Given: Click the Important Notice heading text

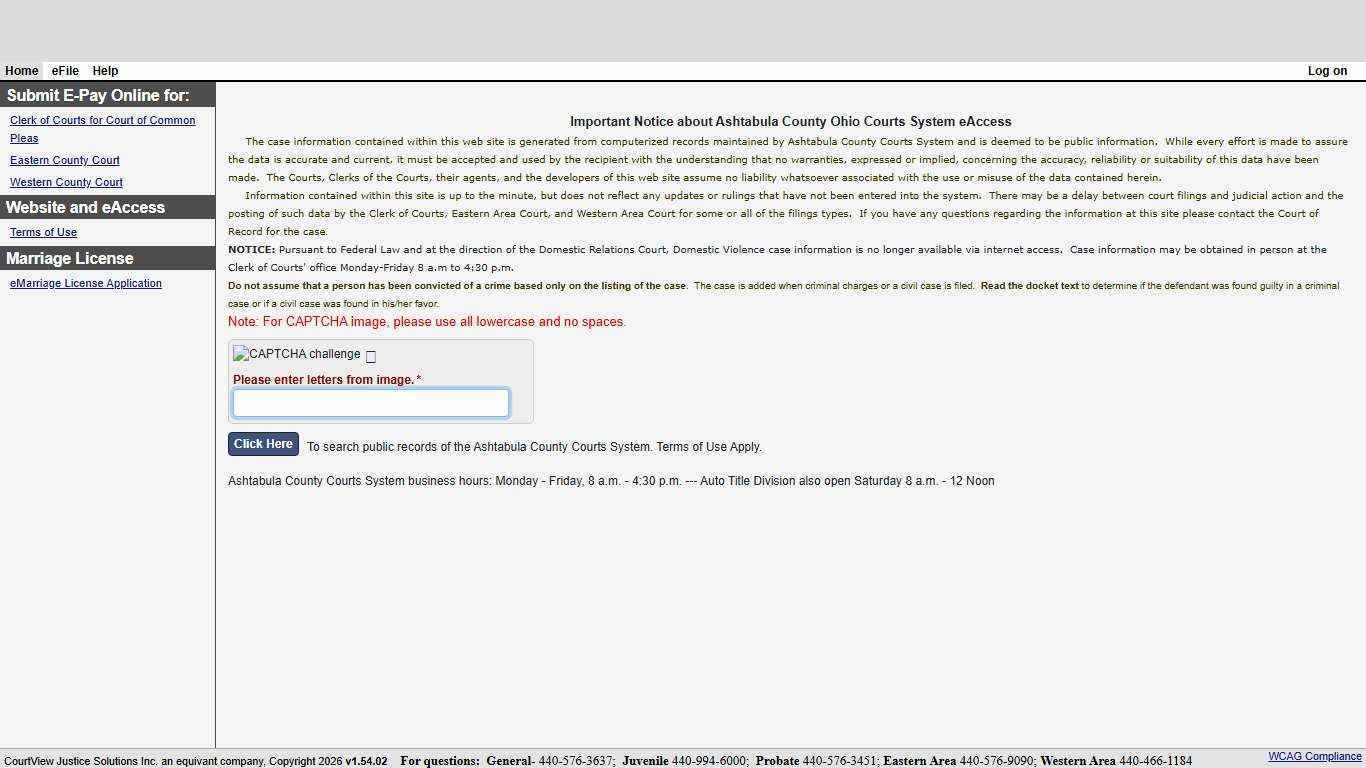Looking at the screenshot, I should [790, 122].
